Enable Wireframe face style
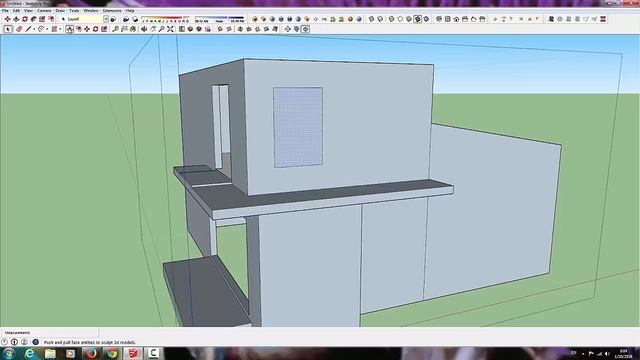Viewport: 640px width, 360px height. click(x=391, y=19)
